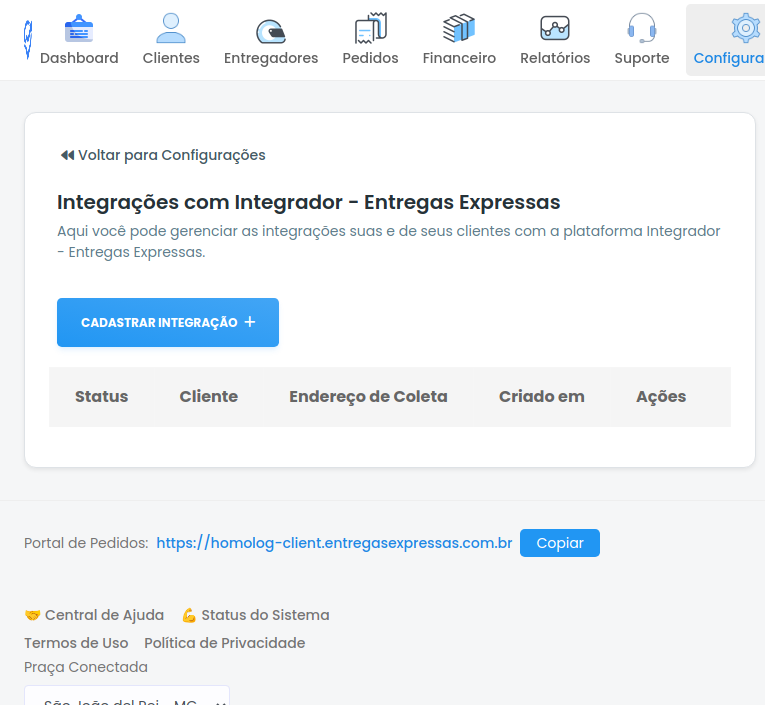Viewport: 765px width, 705px height.
Task: Open Central de Ajuda link
Action: point(94,615)
